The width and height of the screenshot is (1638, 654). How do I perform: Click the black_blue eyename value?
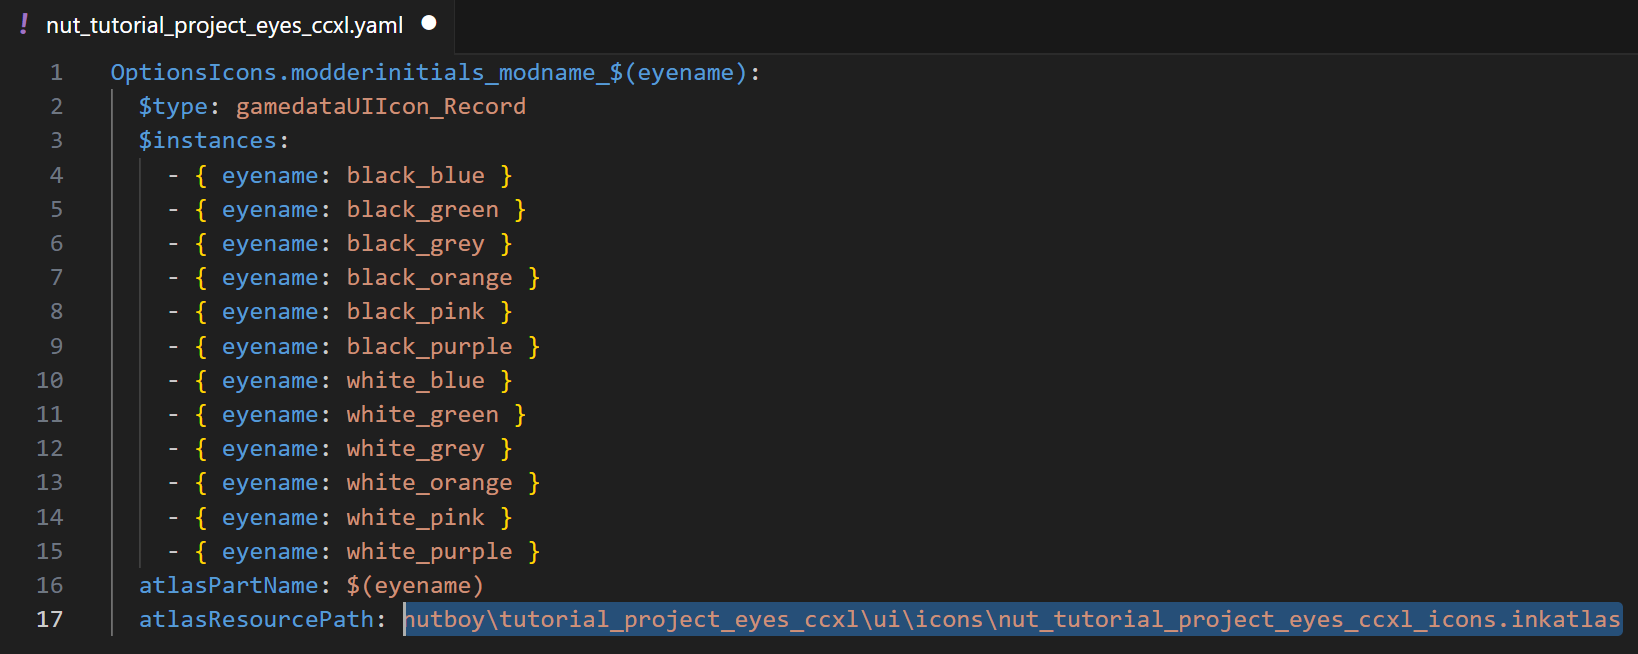tap(415, 176)
